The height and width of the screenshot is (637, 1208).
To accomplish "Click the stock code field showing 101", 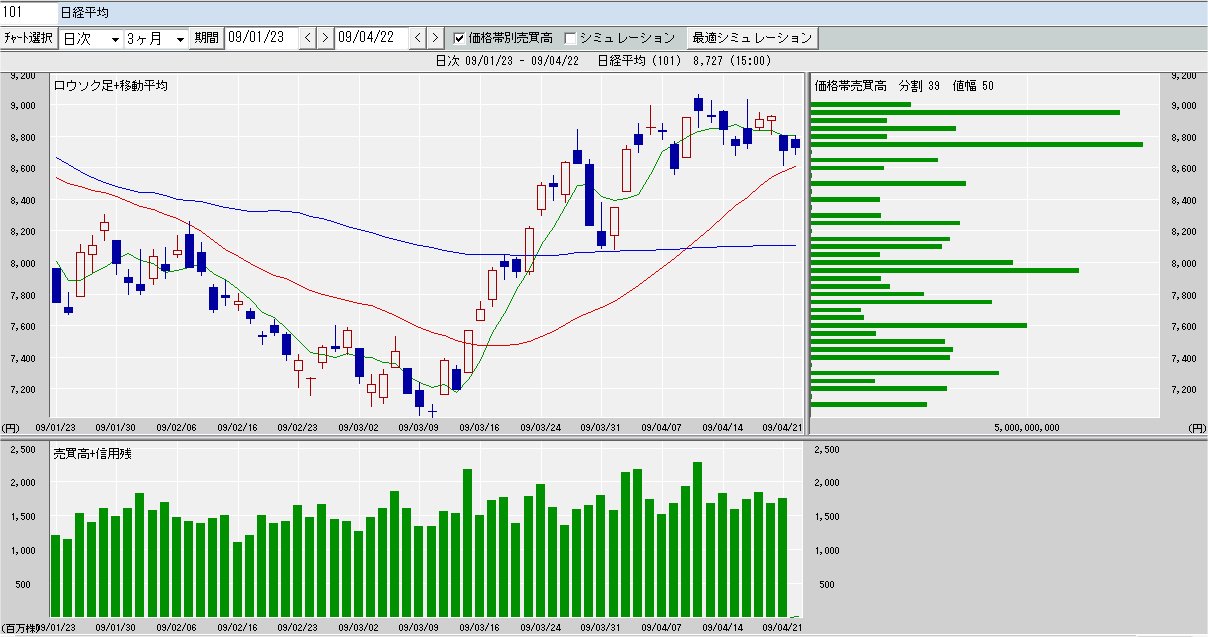I will coord(28,13).
